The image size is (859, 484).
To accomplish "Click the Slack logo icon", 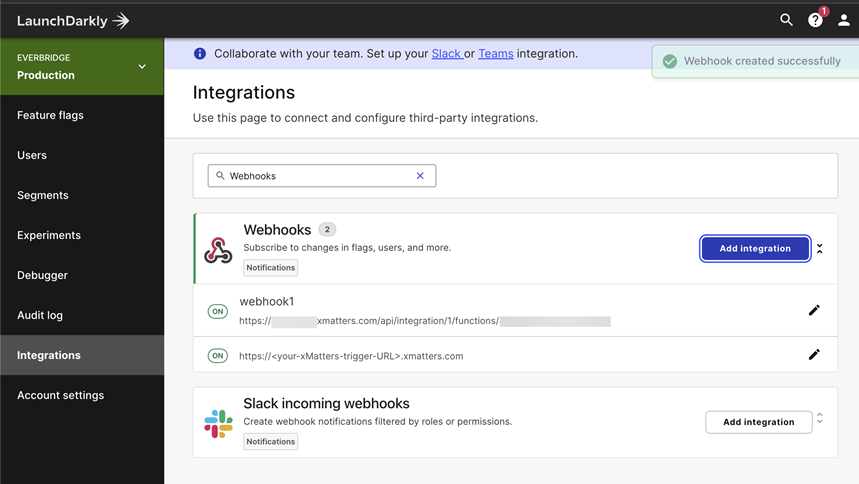I will coord(218,424).
